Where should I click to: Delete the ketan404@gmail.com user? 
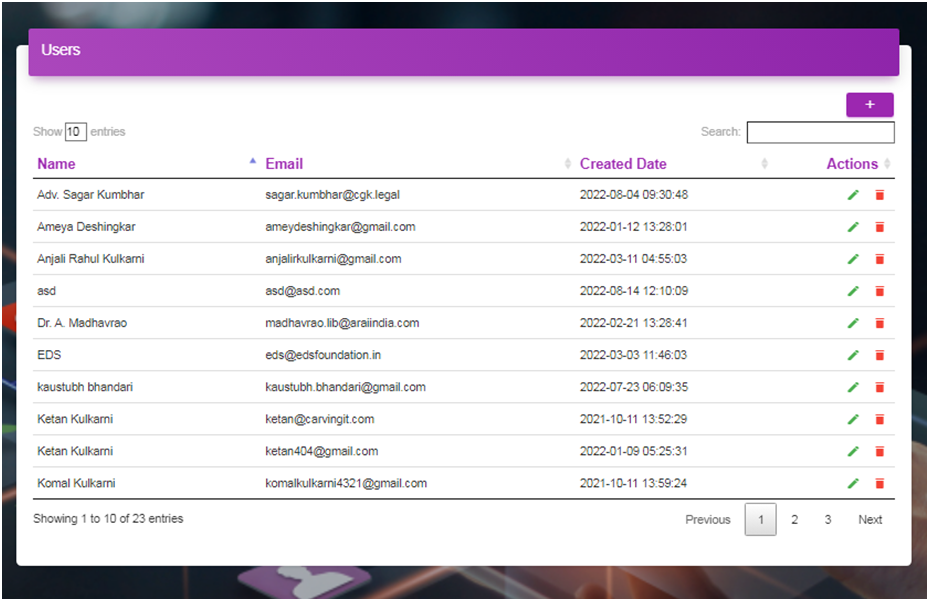point(880,451)
